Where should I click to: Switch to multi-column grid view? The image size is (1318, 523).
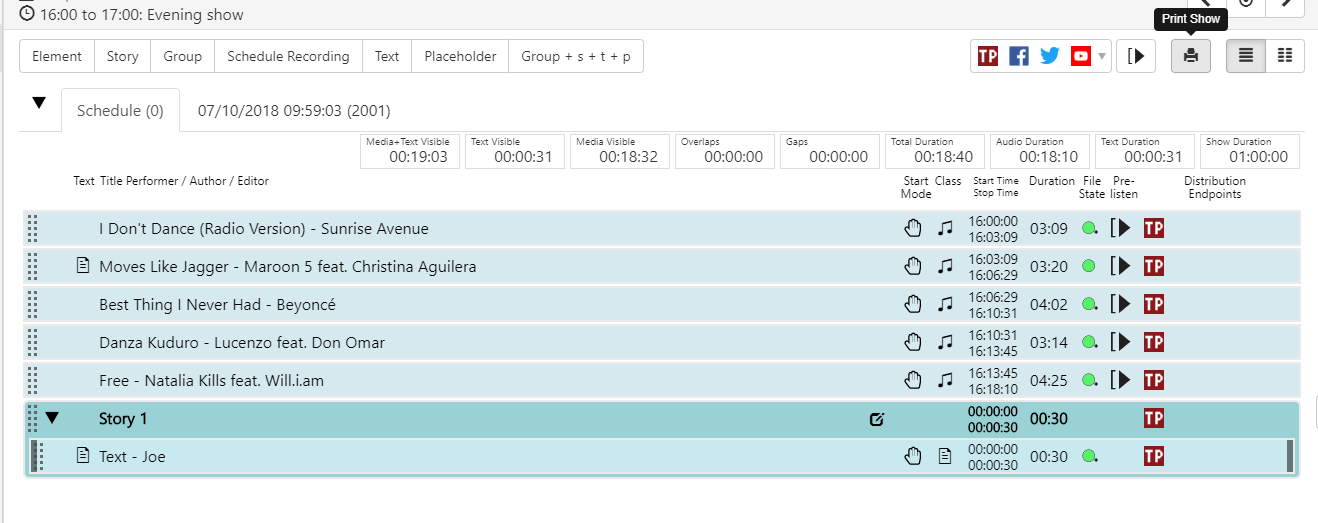tap(1285, 56)
